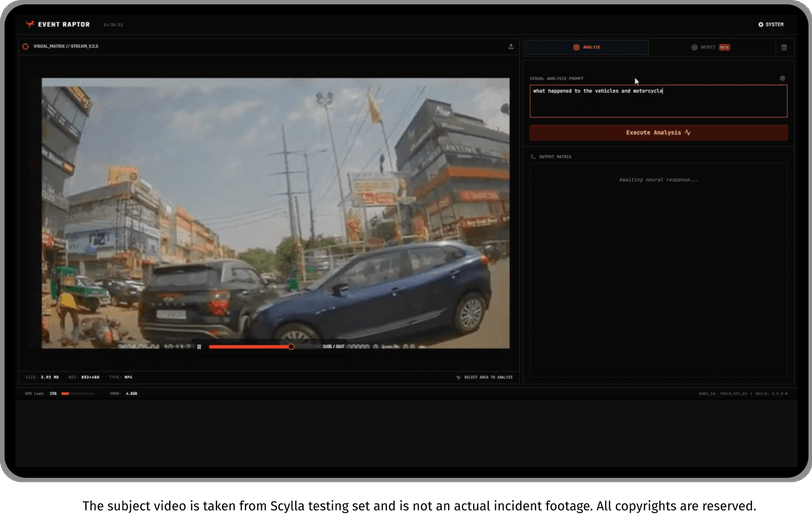
Task: Click the trash delete icon
Action: pyautogui.click(x=784, y=48)
